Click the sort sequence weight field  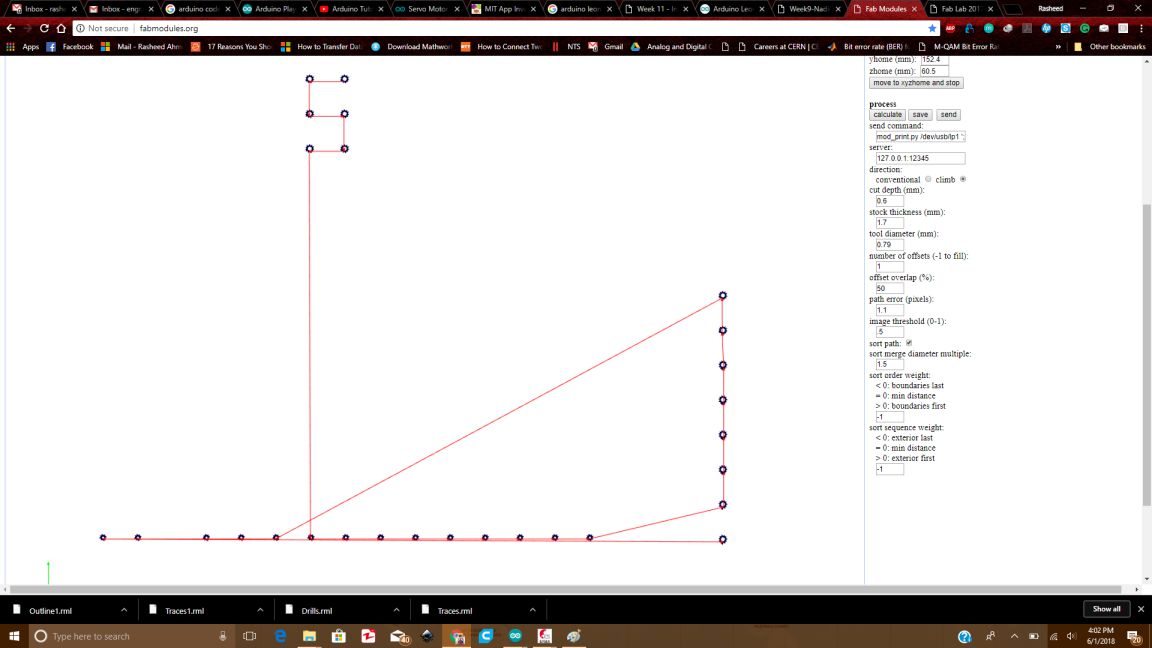pos(889,469)
